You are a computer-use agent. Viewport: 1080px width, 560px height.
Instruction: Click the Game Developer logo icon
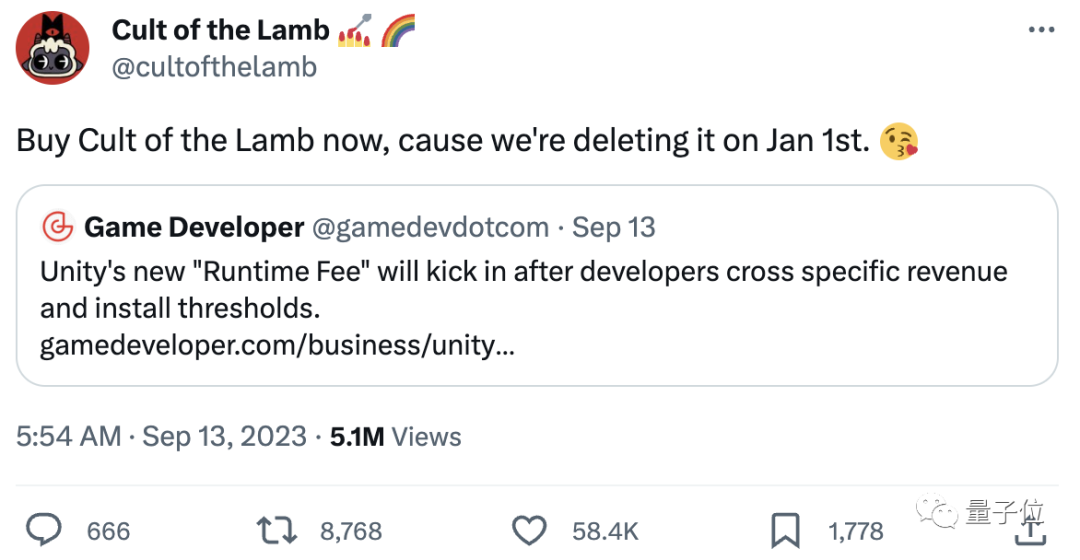57,228
